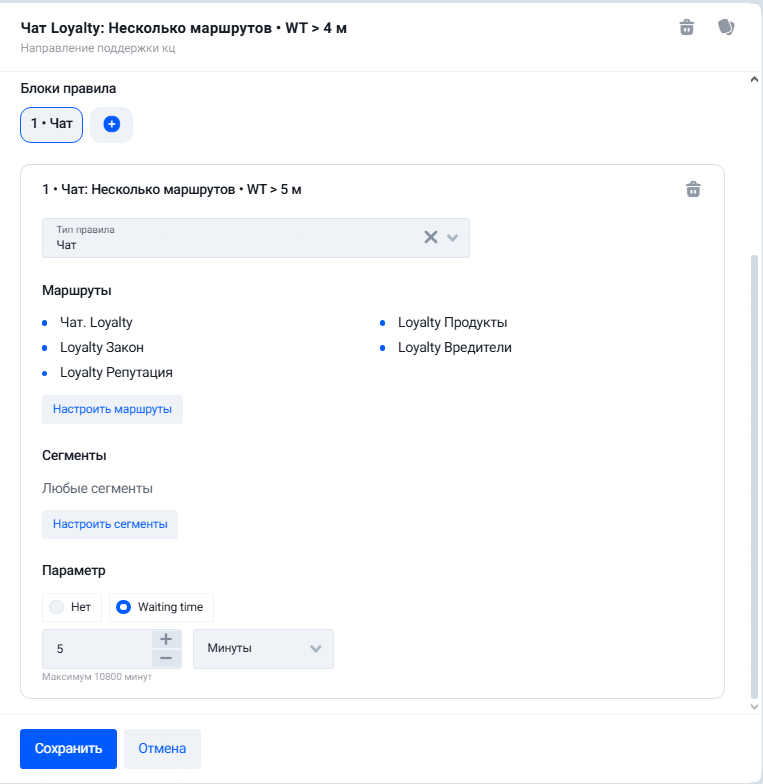
Task: Select the Waiting time radio option
Action: tap(161, 607)
